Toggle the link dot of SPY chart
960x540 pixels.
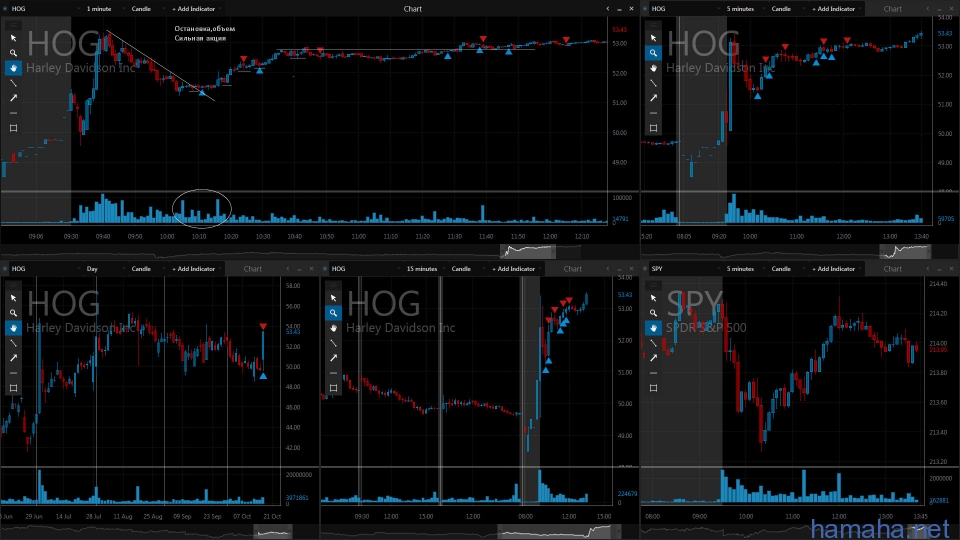[645, 269]
